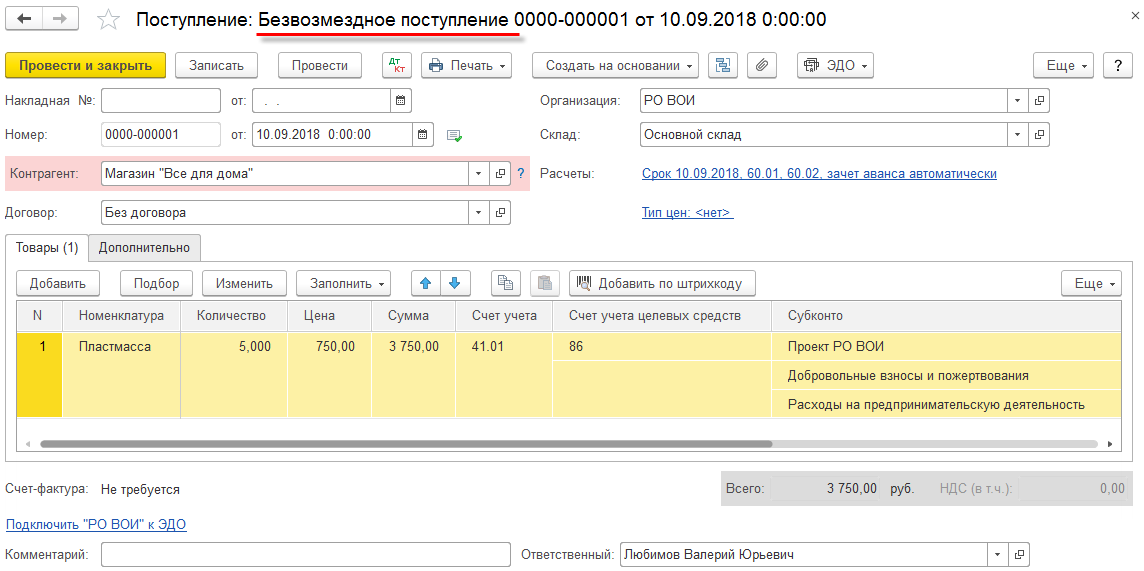
Task: Open Склад Основной склад record
Action: 1039,134
